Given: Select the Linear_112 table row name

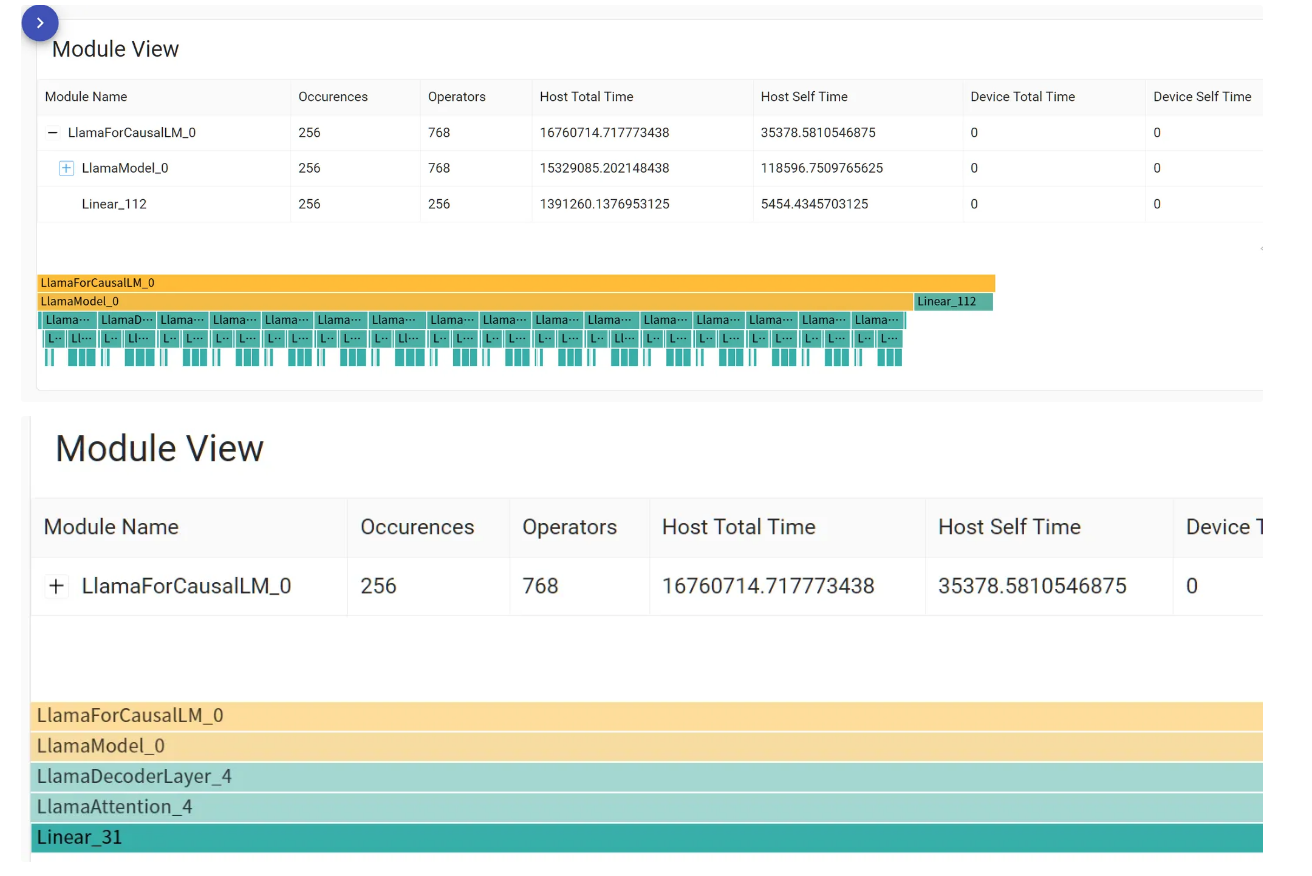Looking at the screenshot, I should point(114,204).
